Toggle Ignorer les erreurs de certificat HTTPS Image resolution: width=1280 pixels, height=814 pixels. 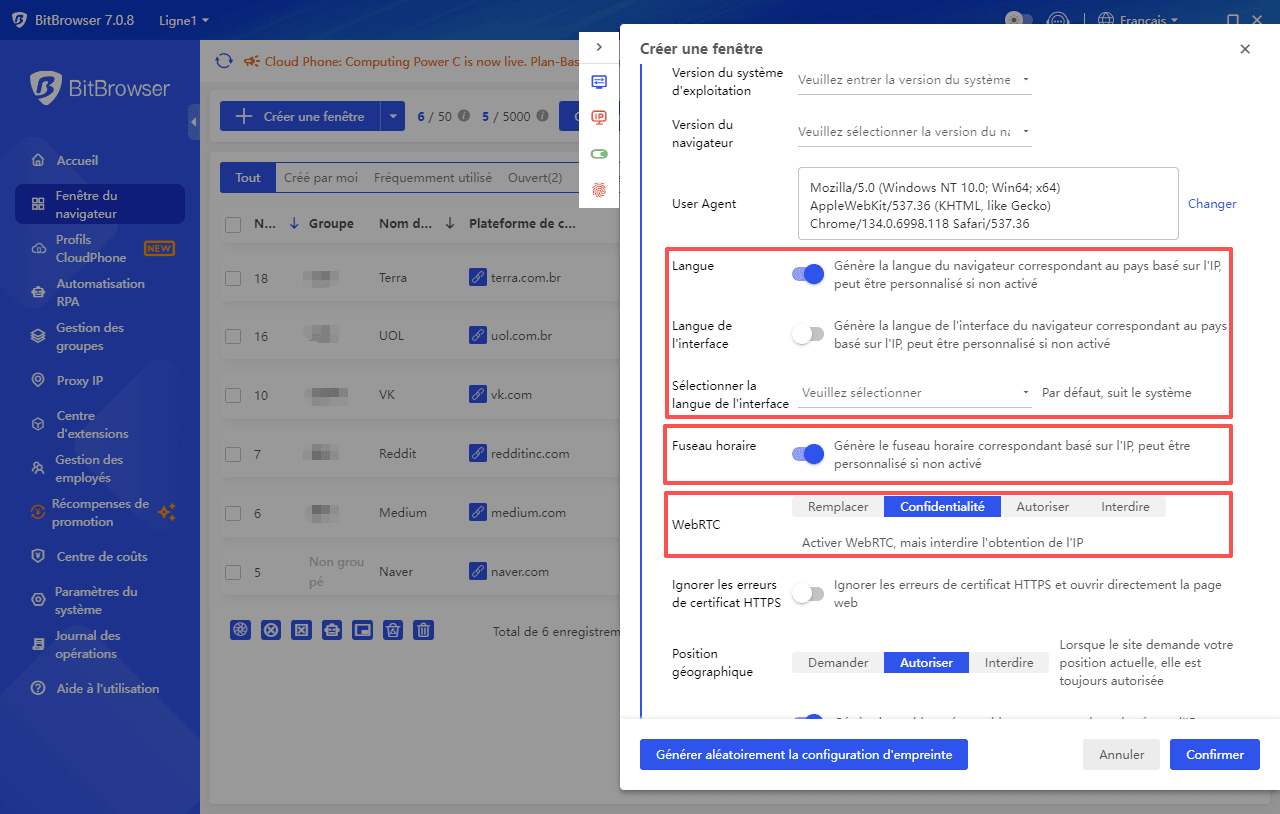(806, 593)
